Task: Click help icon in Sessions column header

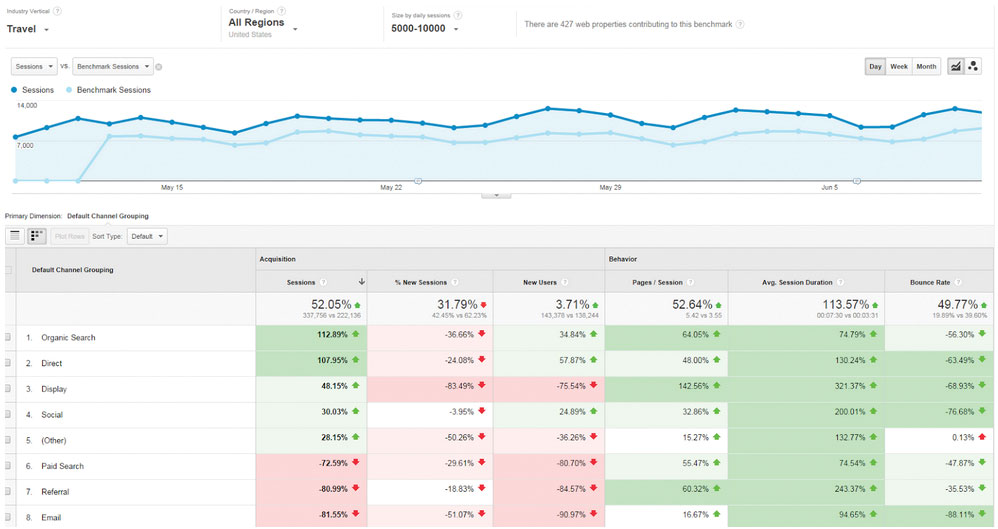Action: point(323,282)
